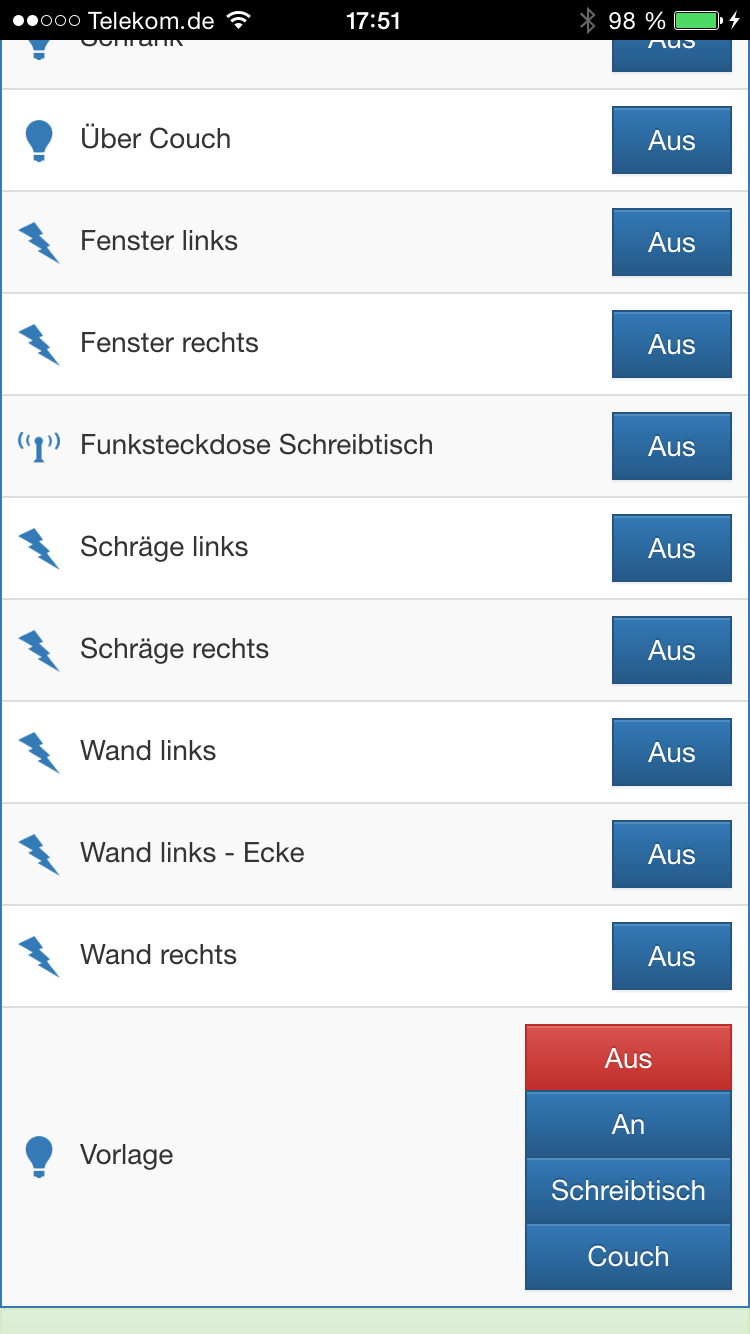Viewport: 750px width, 1334px height.
Task: Select the red Aus option for Vorlage
Action: point(628,1058)
